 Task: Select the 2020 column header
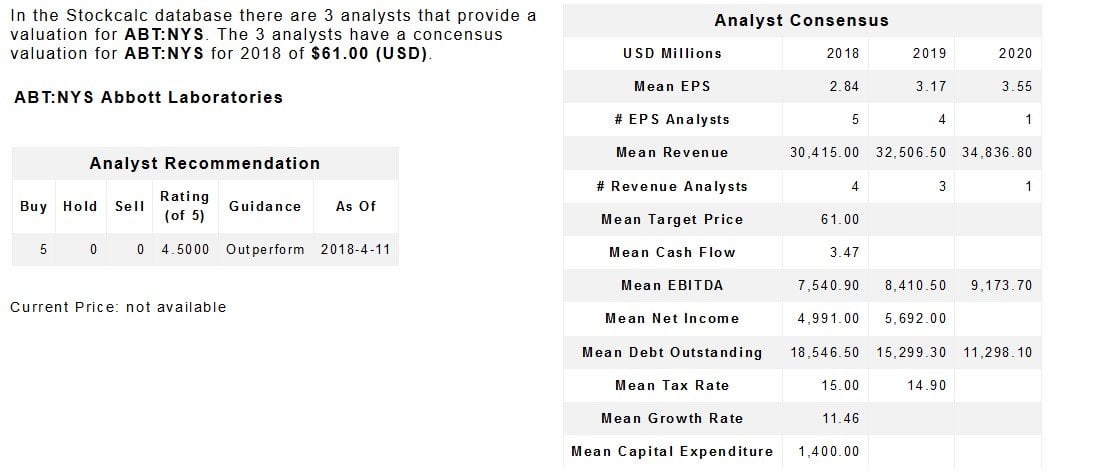click(x=1016, y=53)
